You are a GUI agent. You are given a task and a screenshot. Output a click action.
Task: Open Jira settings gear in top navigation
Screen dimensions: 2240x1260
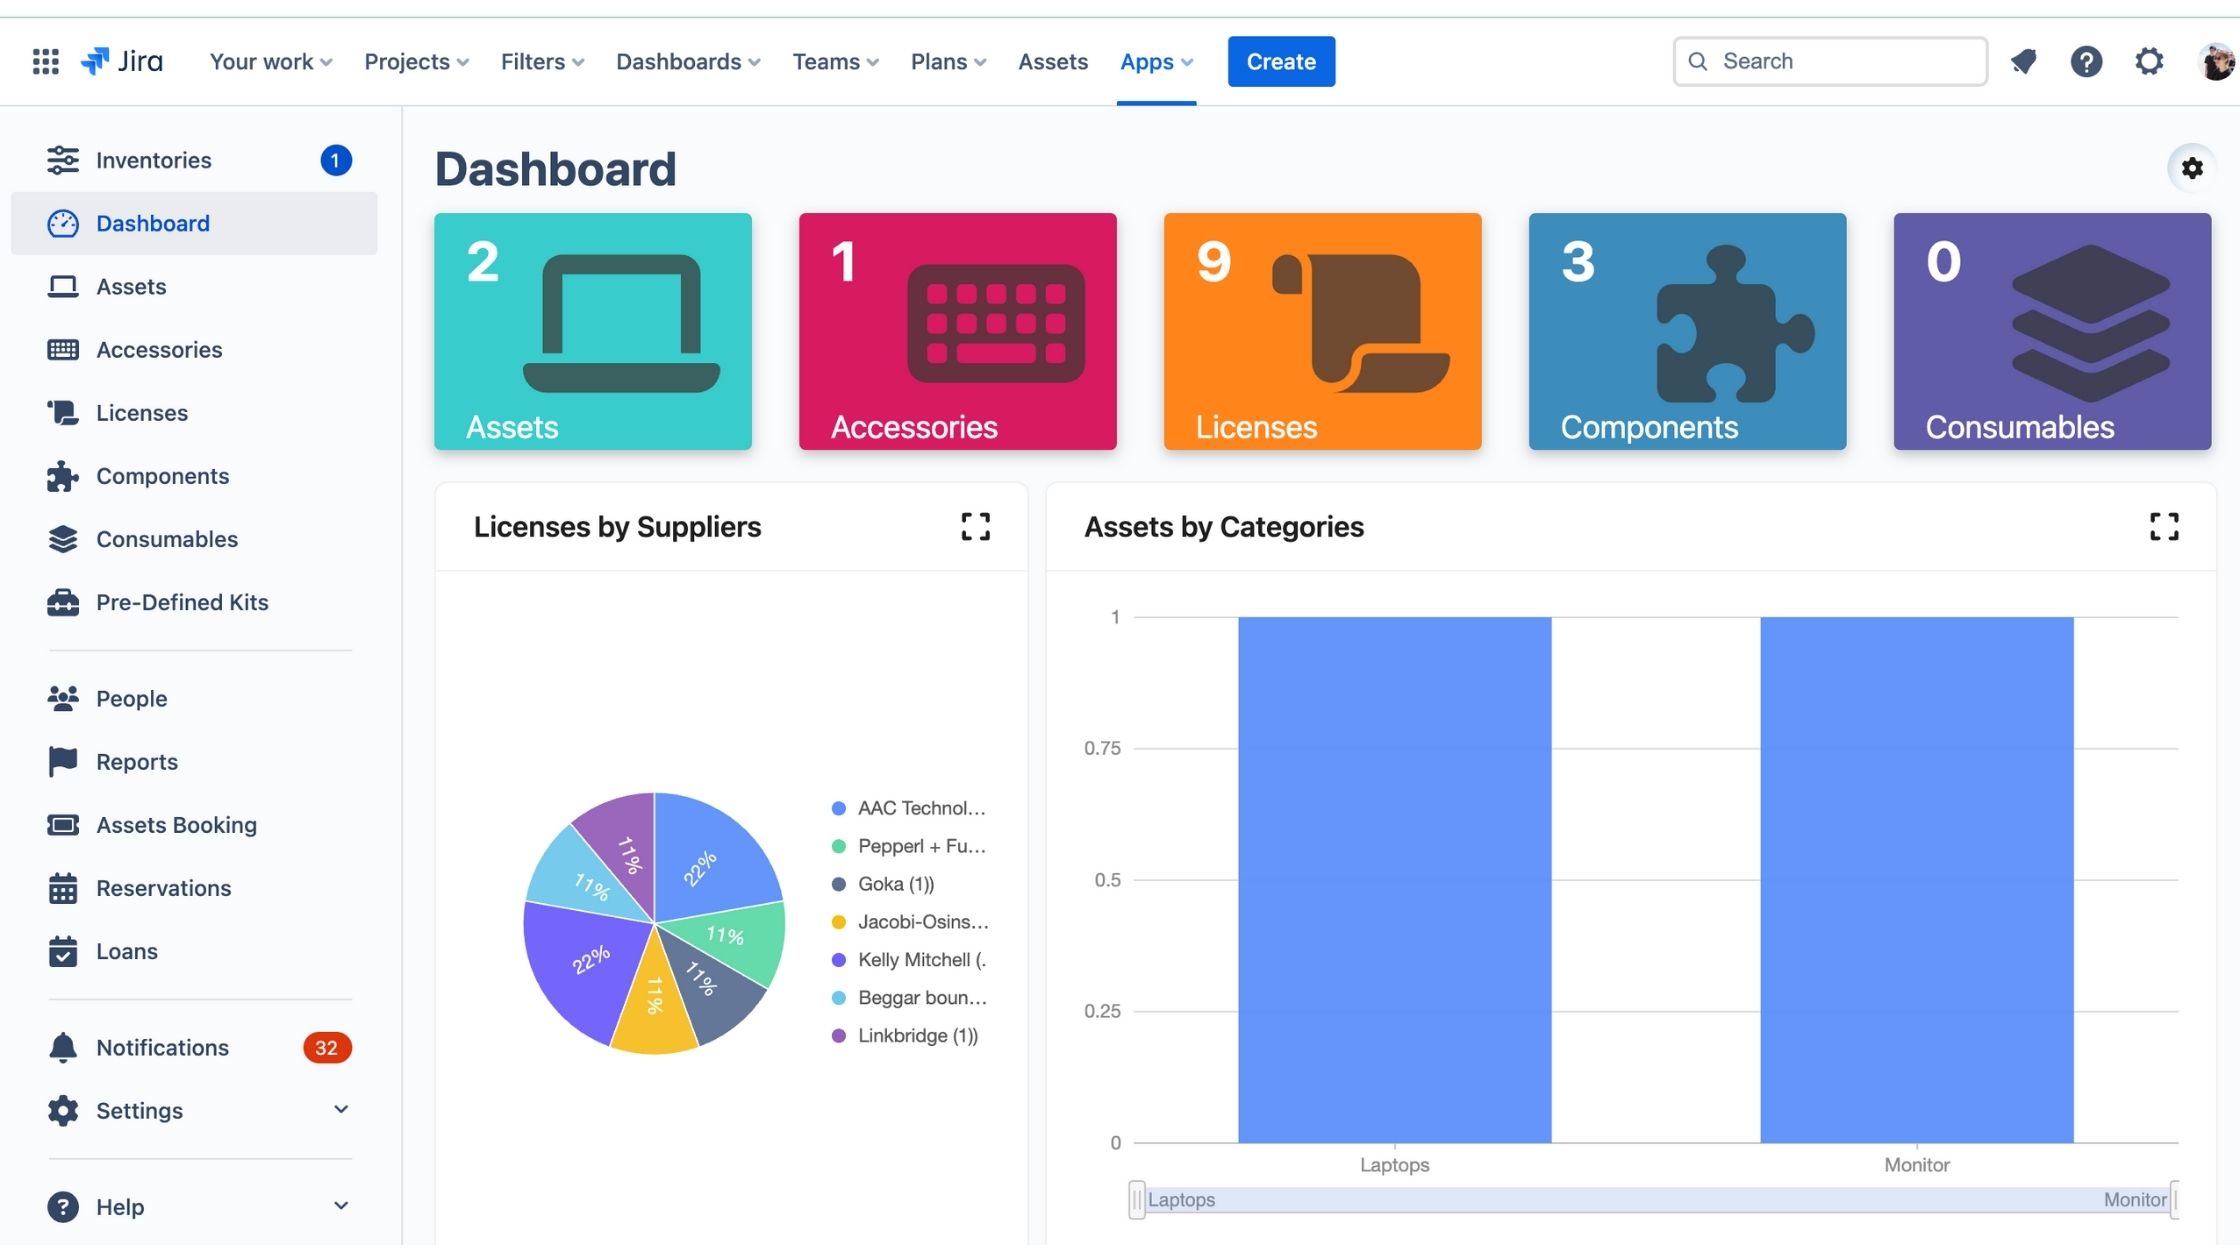2149,62
